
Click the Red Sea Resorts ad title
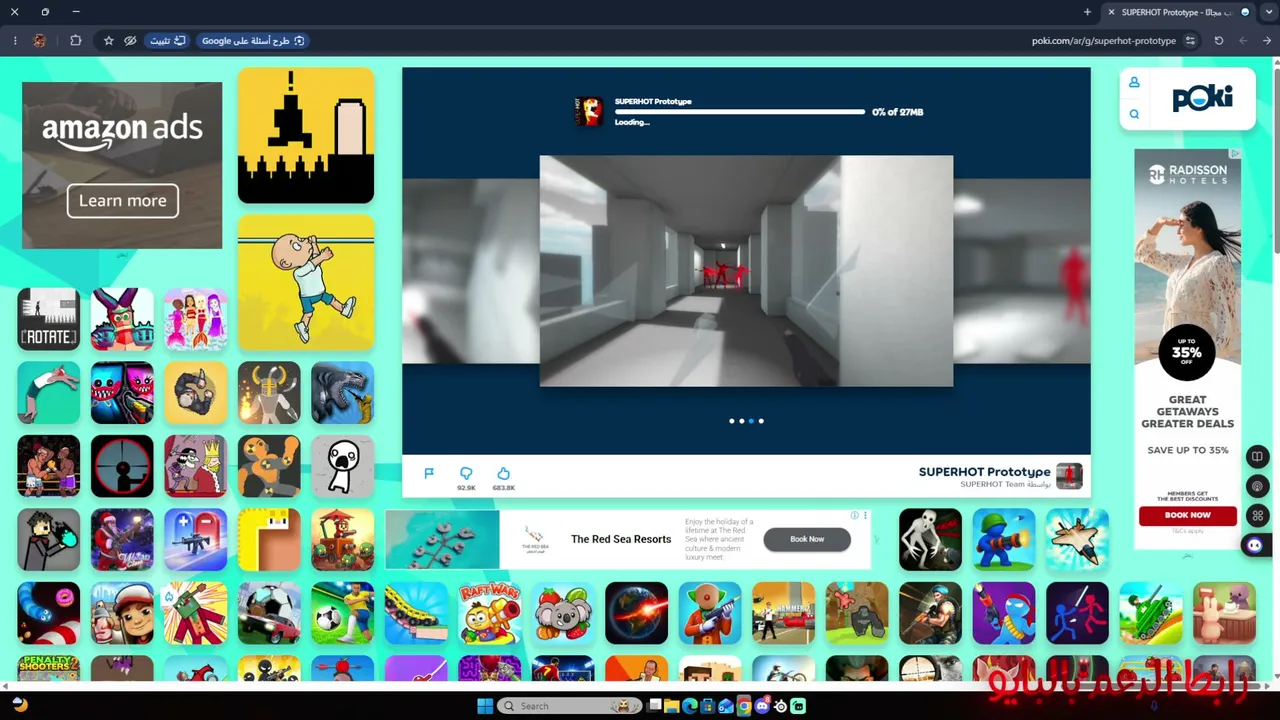(x=621, y=539)
